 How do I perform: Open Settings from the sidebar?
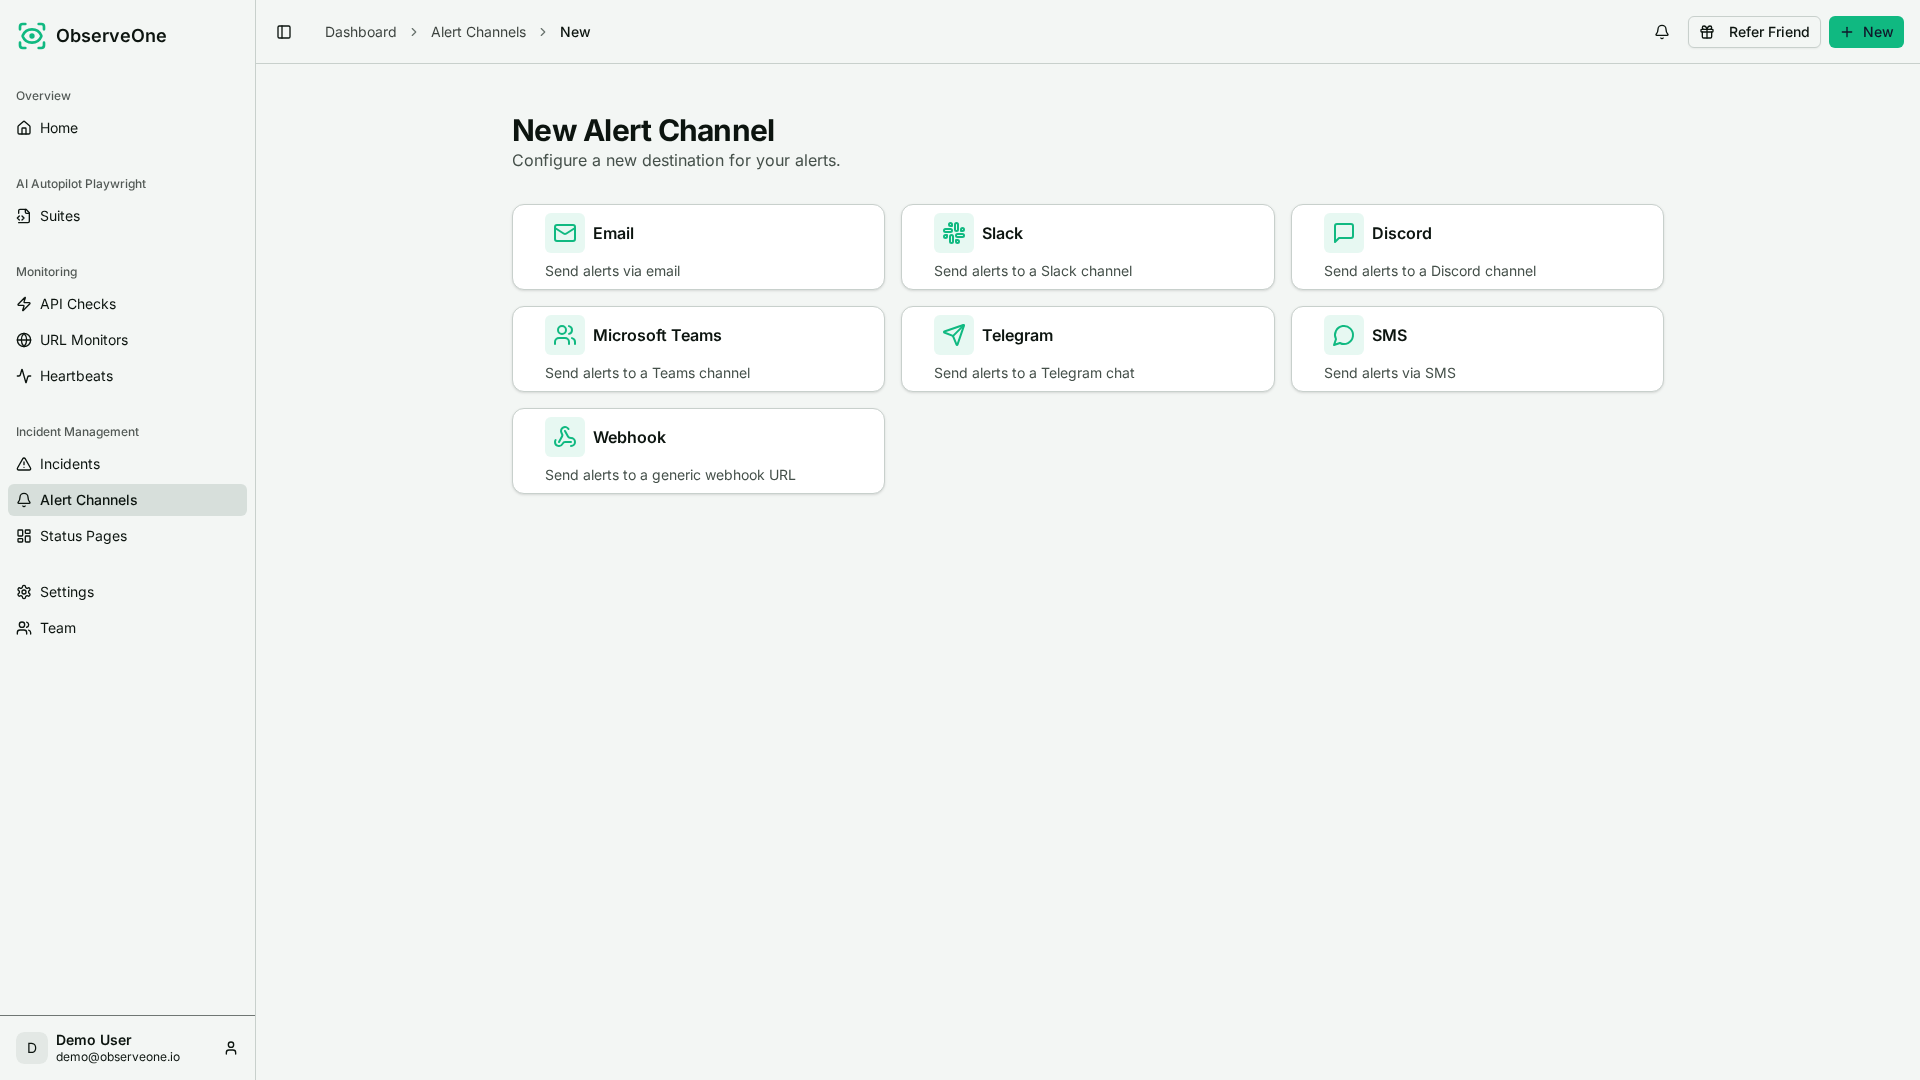pyautogui.click(x=127, y=592)
